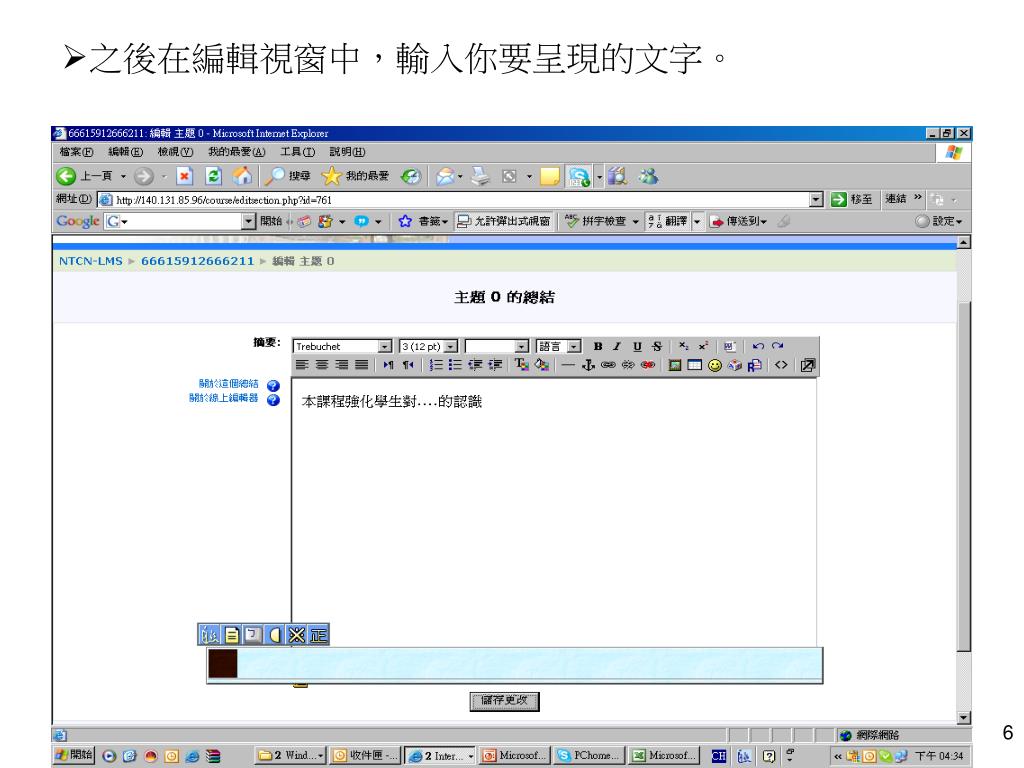The height and width of the screenshot is (768, 1024).
Task: Open the 檔案(F) menu
Action: [x=76, y=152]
